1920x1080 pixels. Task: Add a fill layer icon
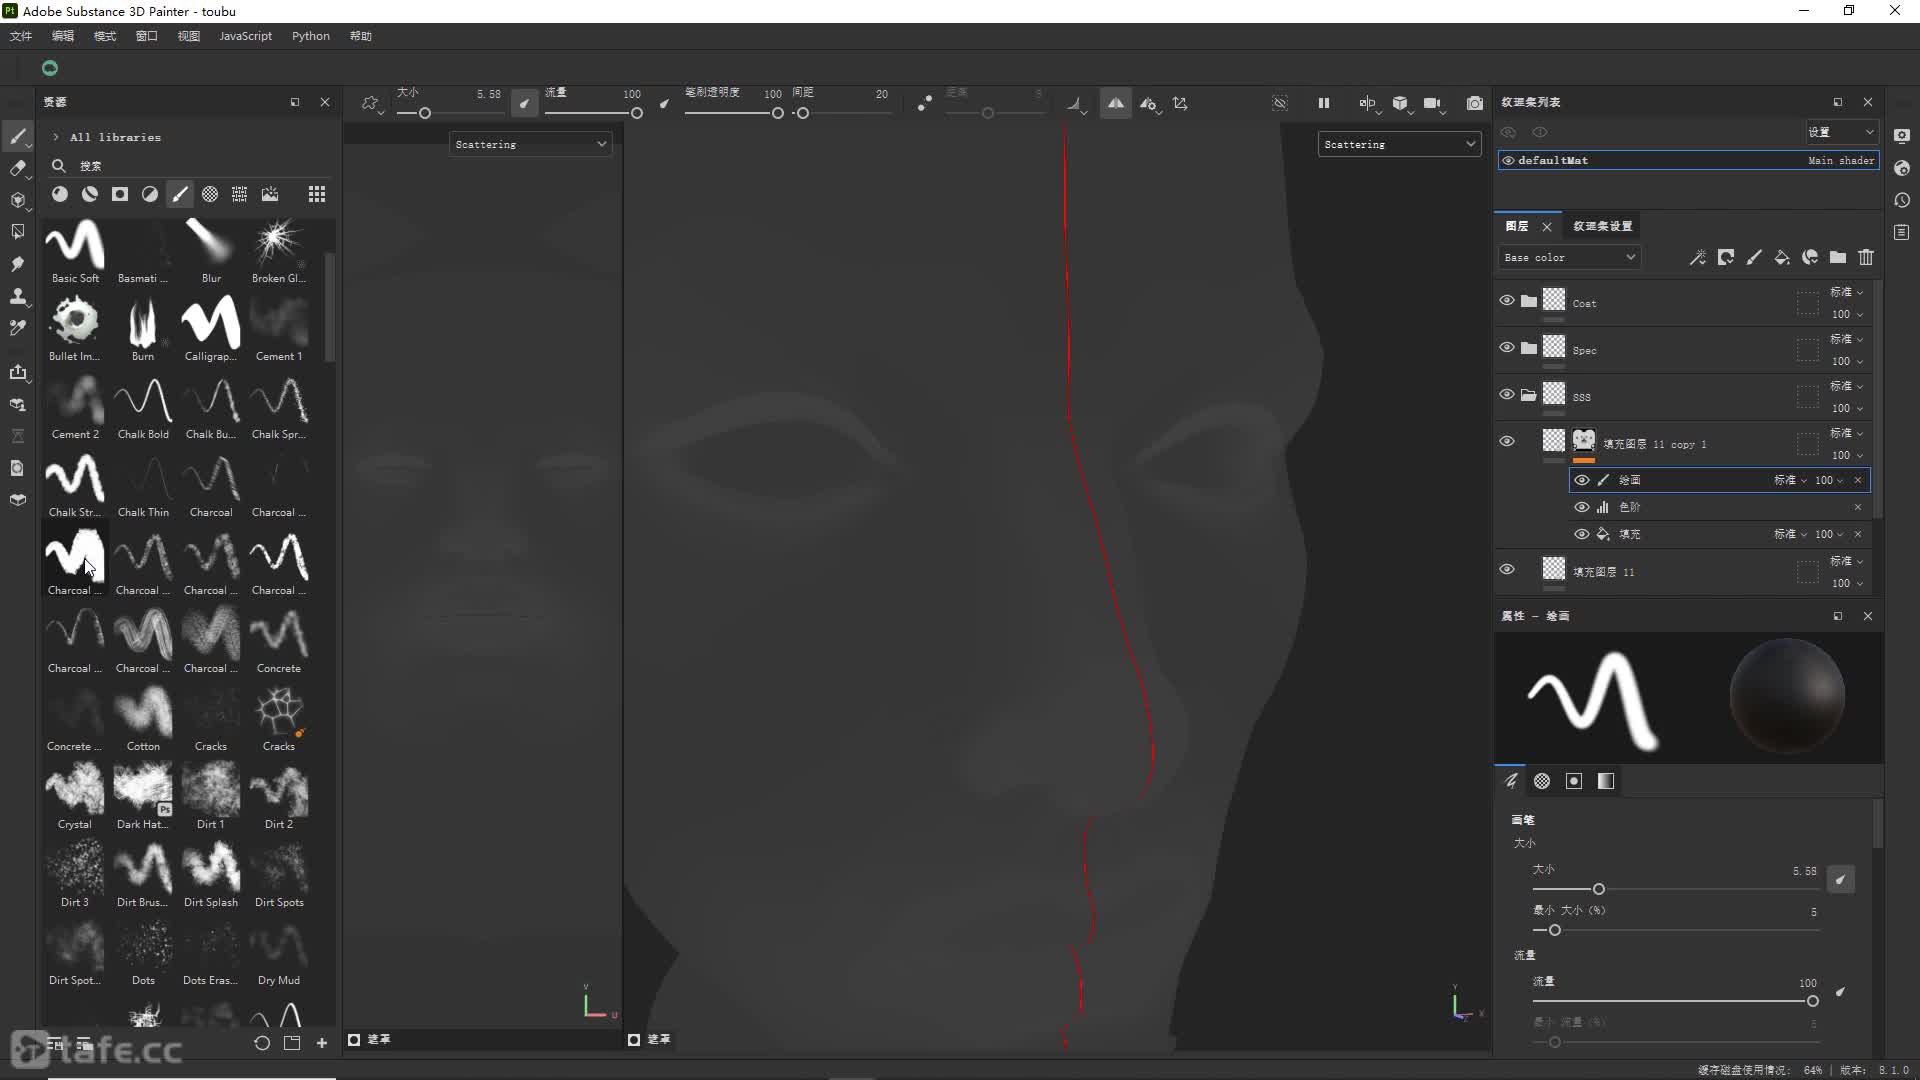(x=1782, y=258)
